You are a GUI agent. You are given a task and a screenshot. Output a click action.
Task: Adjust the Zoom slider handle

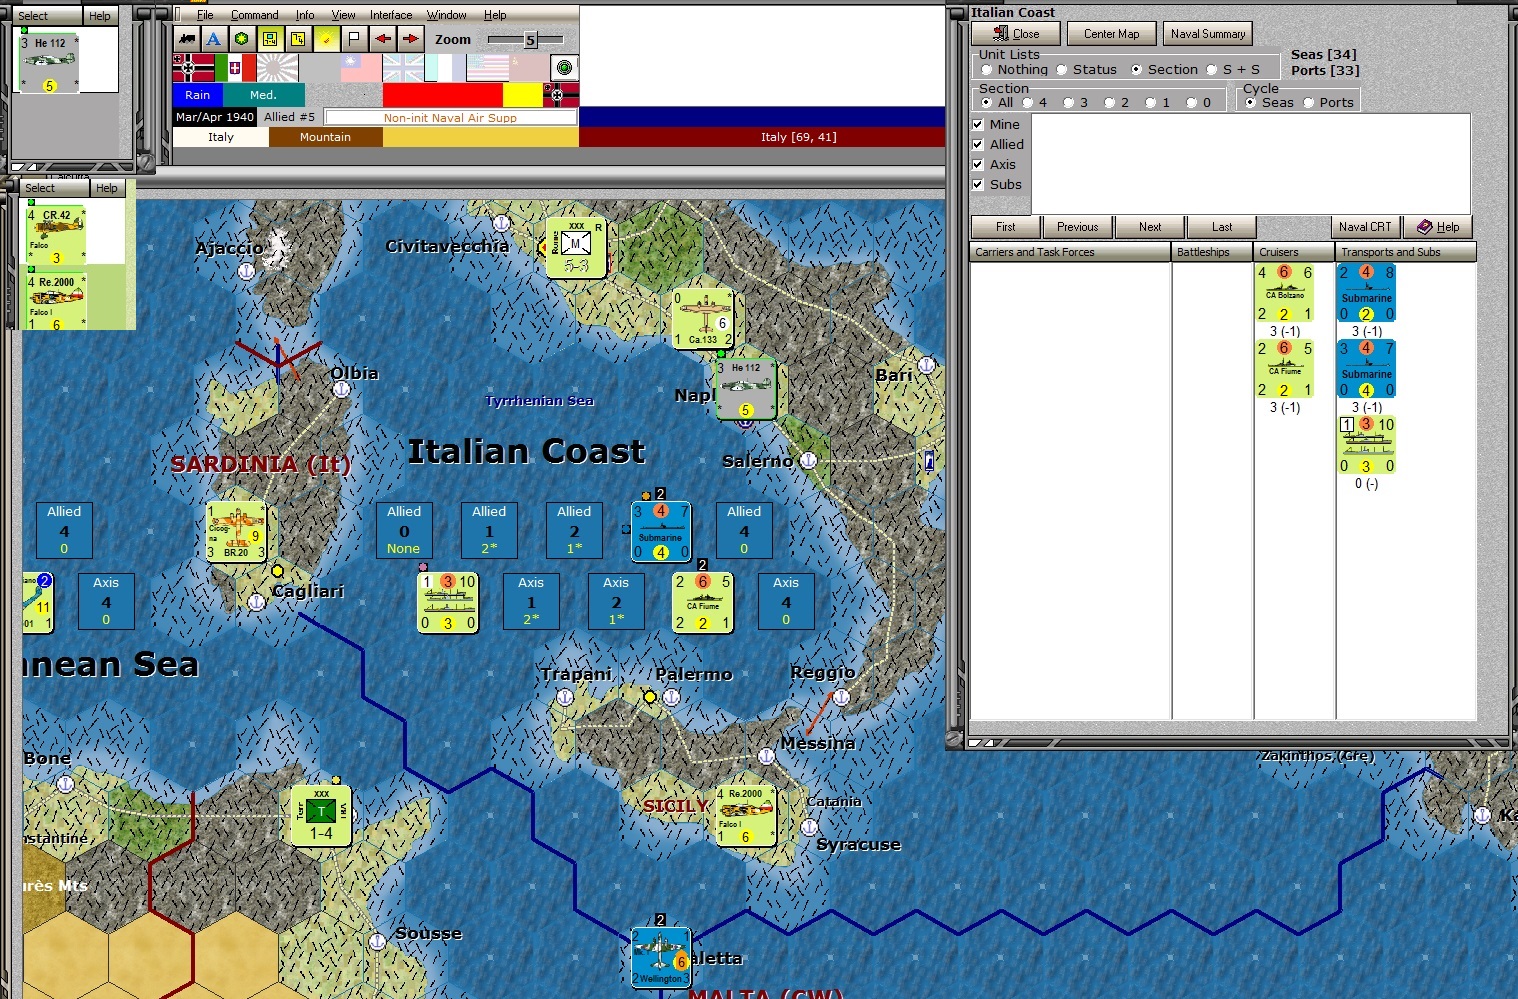(x=530, y=40)
